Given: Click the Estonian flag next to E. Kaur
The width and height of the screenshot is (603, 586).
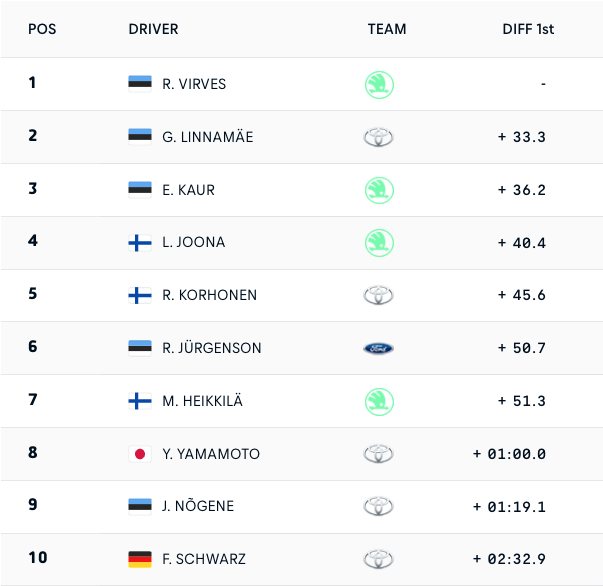Looking at the screenshot, I should click(x=140, y=189).
